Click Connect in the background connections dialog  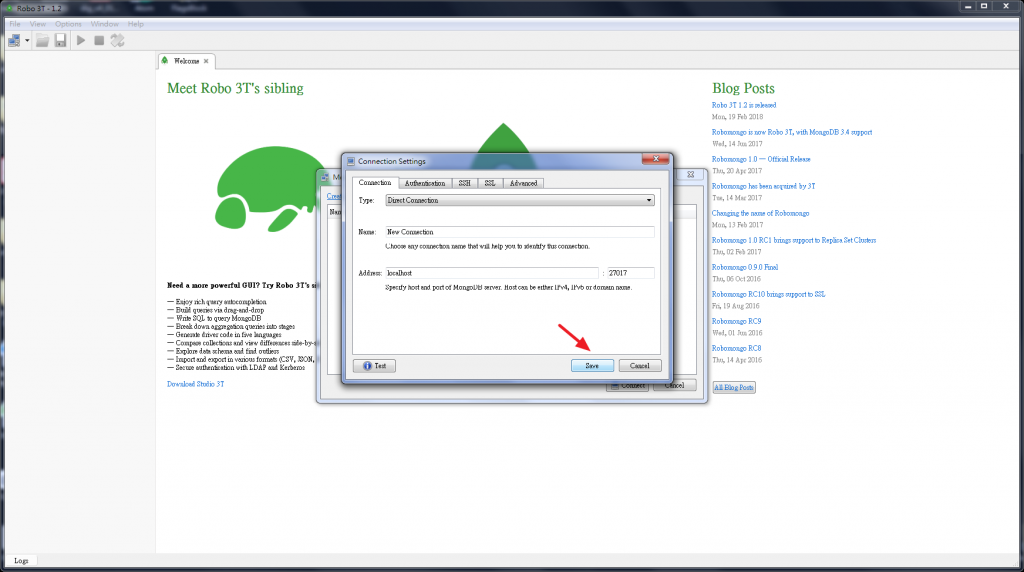628,386
